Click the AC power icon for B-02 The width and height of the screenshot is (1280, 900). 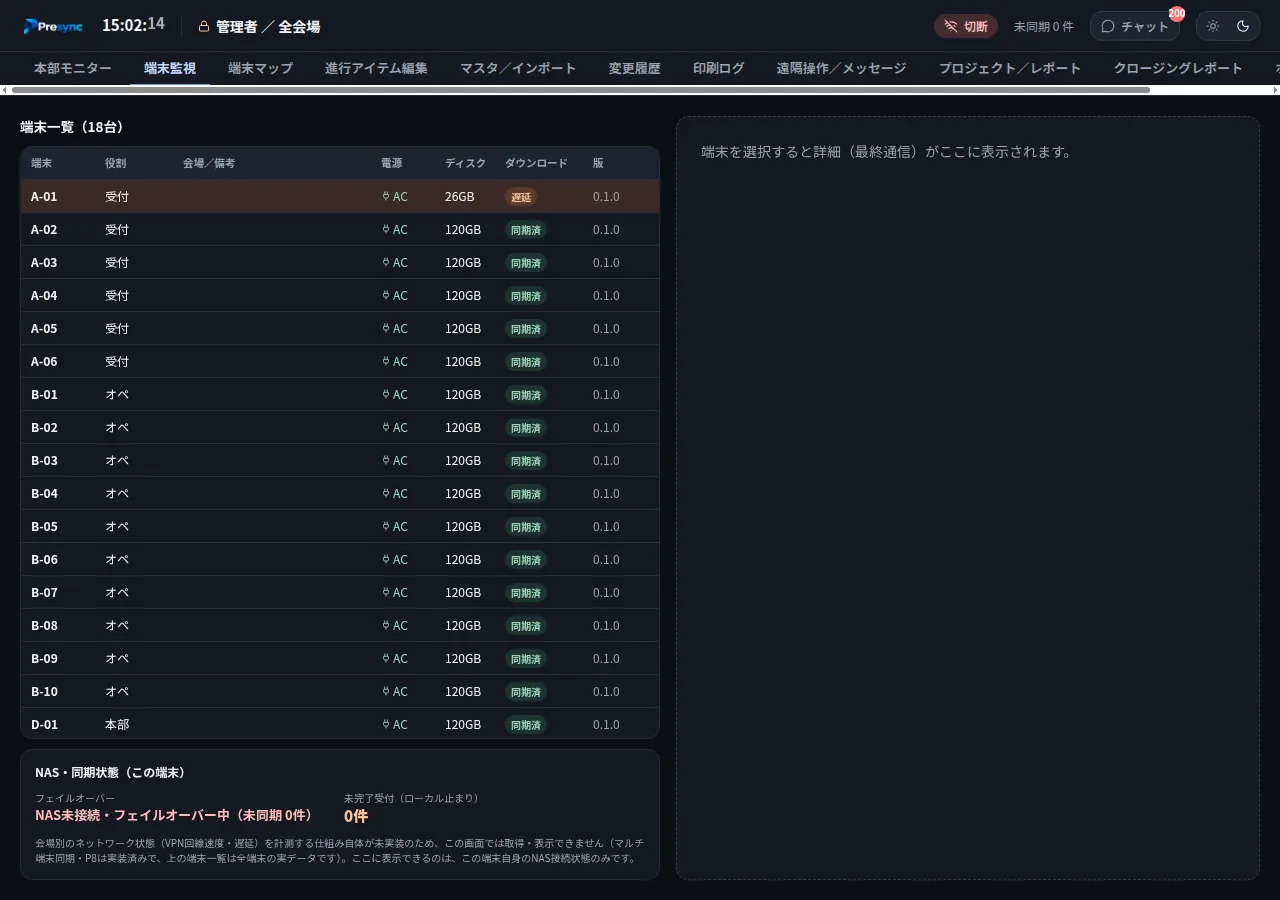coord(386,427)
